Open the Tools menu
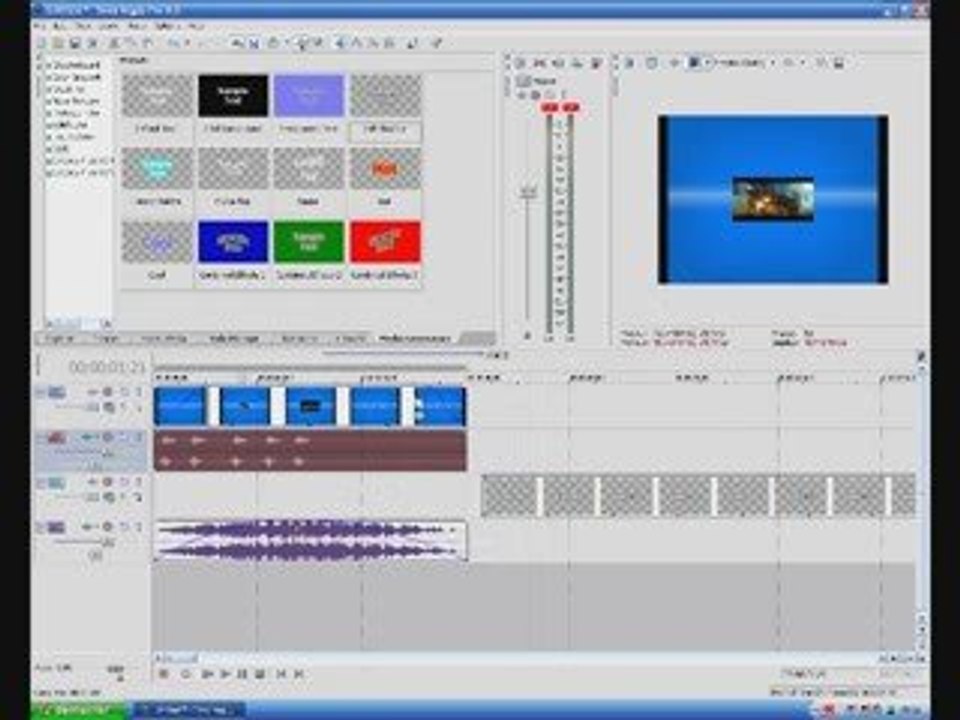The width and height of the screenshot is (960, 720). (138, 27)
